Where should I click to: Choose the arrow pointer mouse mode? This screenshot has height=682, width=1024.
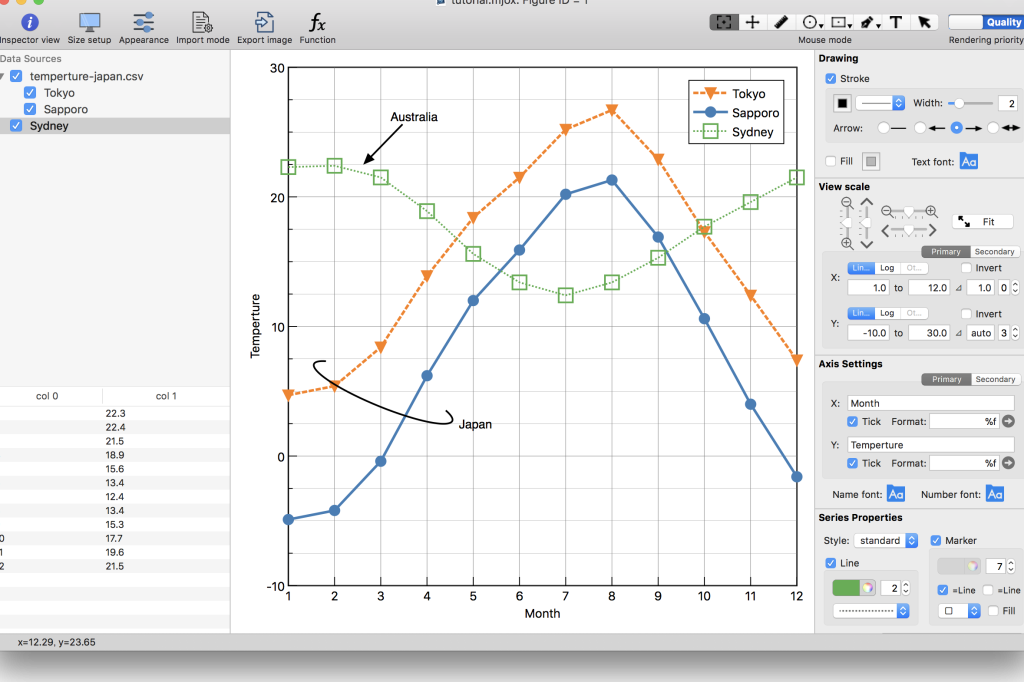pos(925,22)
